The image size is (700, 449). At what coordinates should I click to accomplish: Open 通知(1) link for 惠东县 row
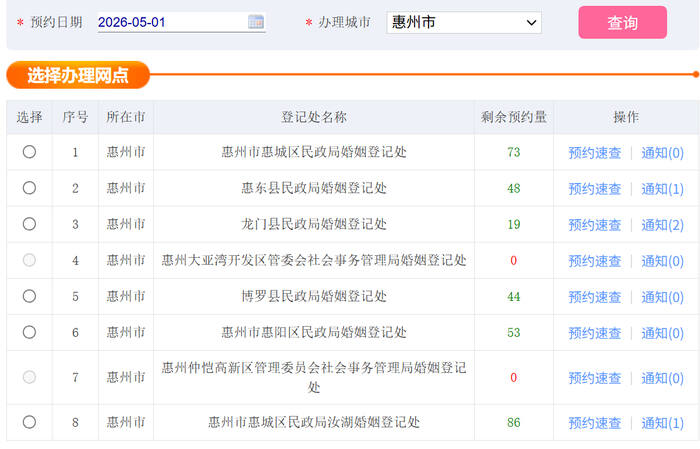[x=662, y=189]
